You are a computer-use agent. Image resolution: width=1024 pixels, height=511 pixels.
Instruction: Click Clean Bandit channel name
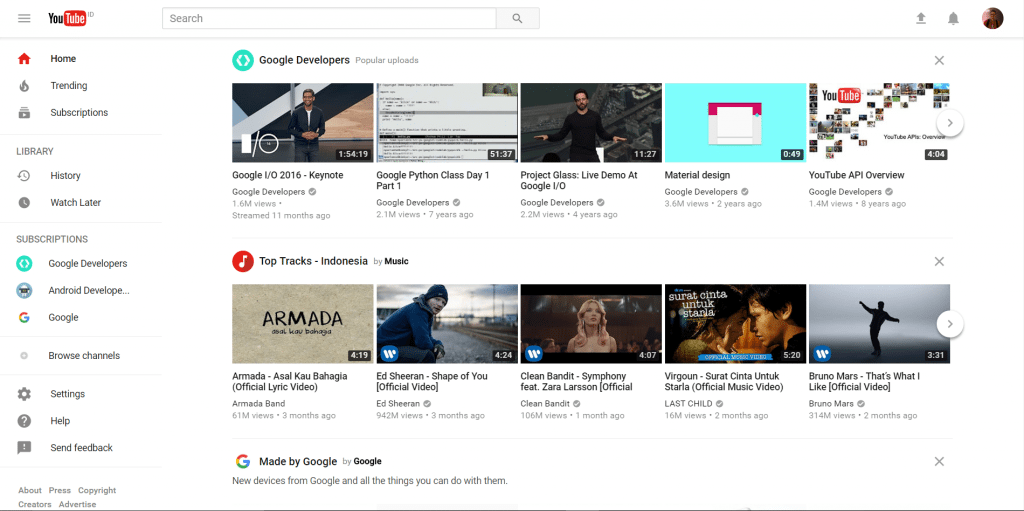[545, 404]
